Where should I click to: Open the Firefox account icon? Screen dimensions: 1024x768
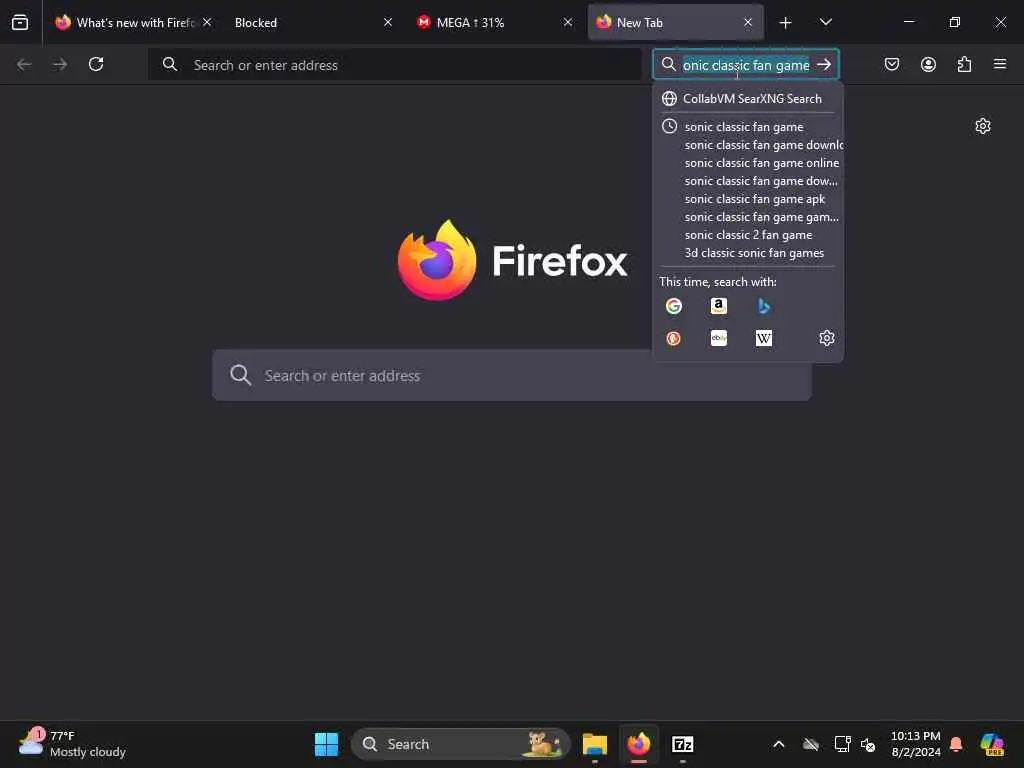pyautogui.click(x=928, y=64)
